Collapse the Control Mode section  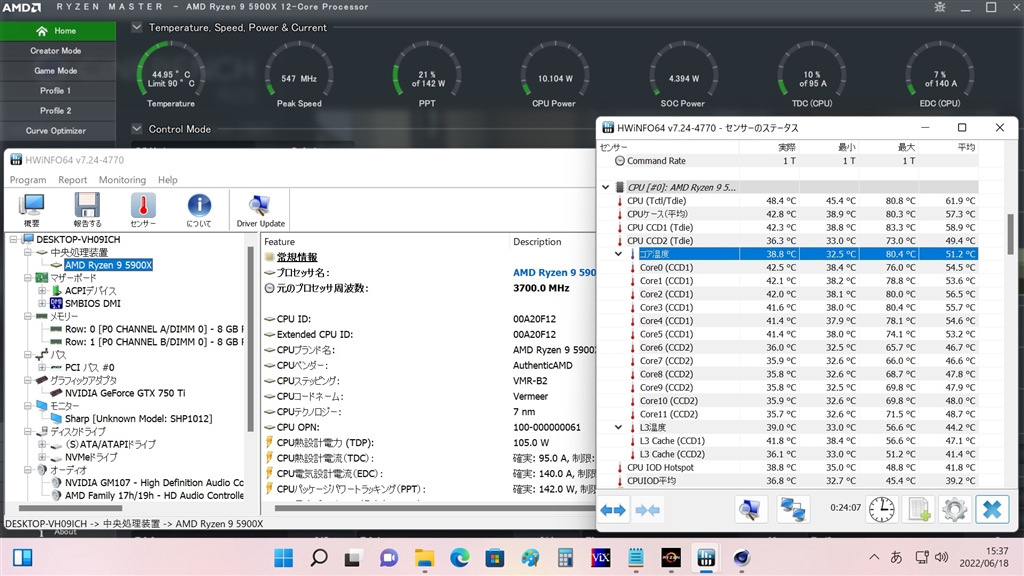tap(136, 129)
